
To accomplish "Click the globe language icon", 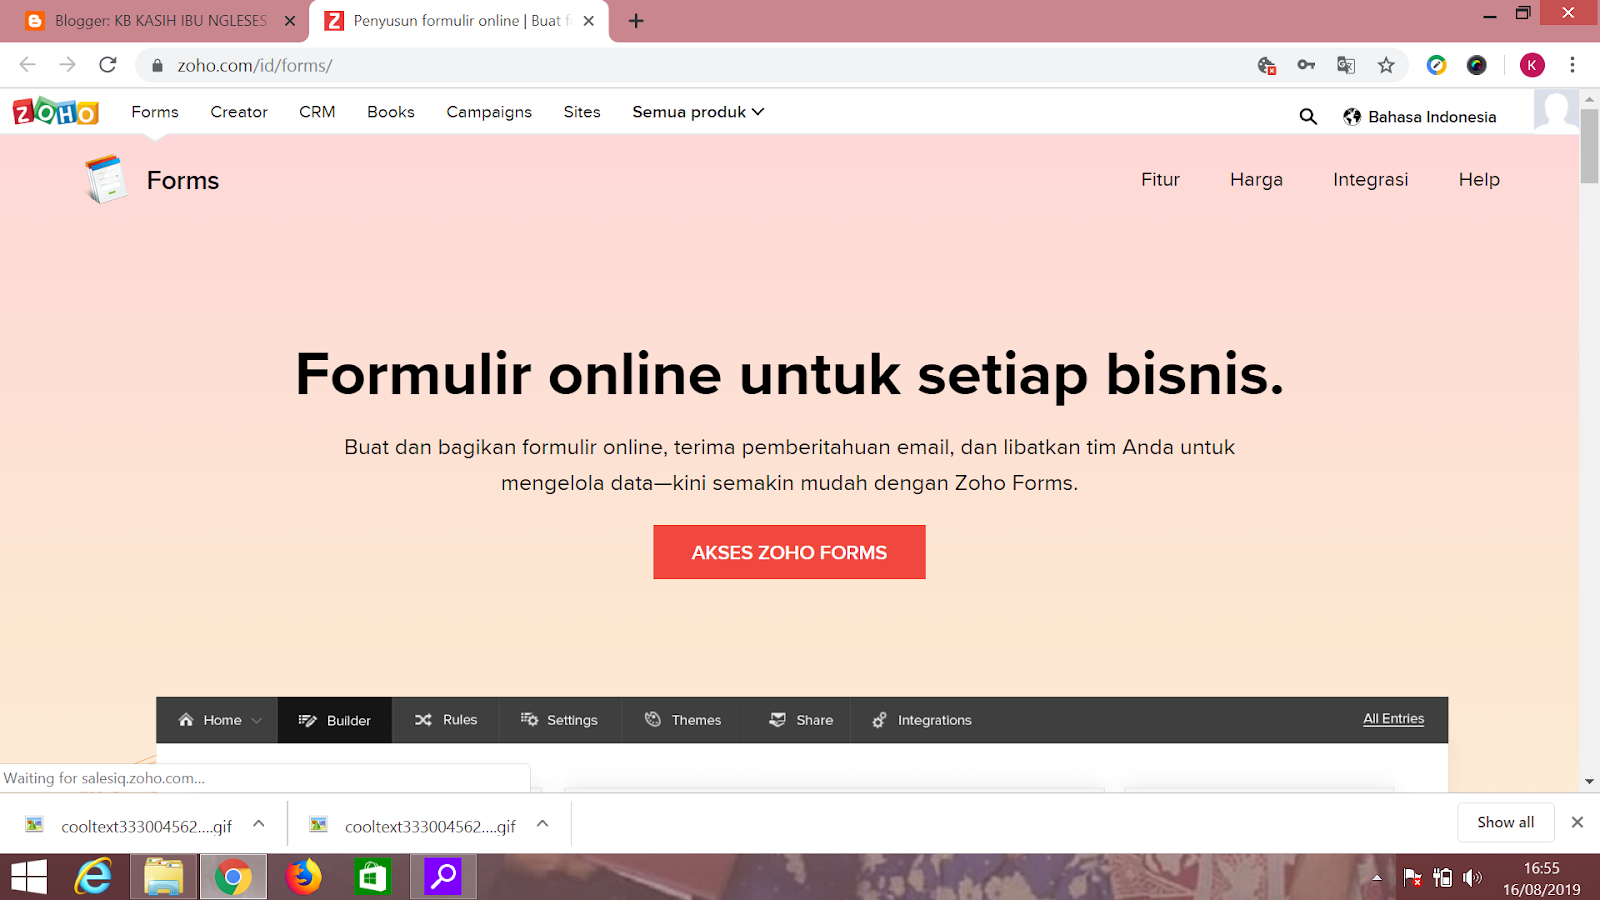I will 1352,117.
